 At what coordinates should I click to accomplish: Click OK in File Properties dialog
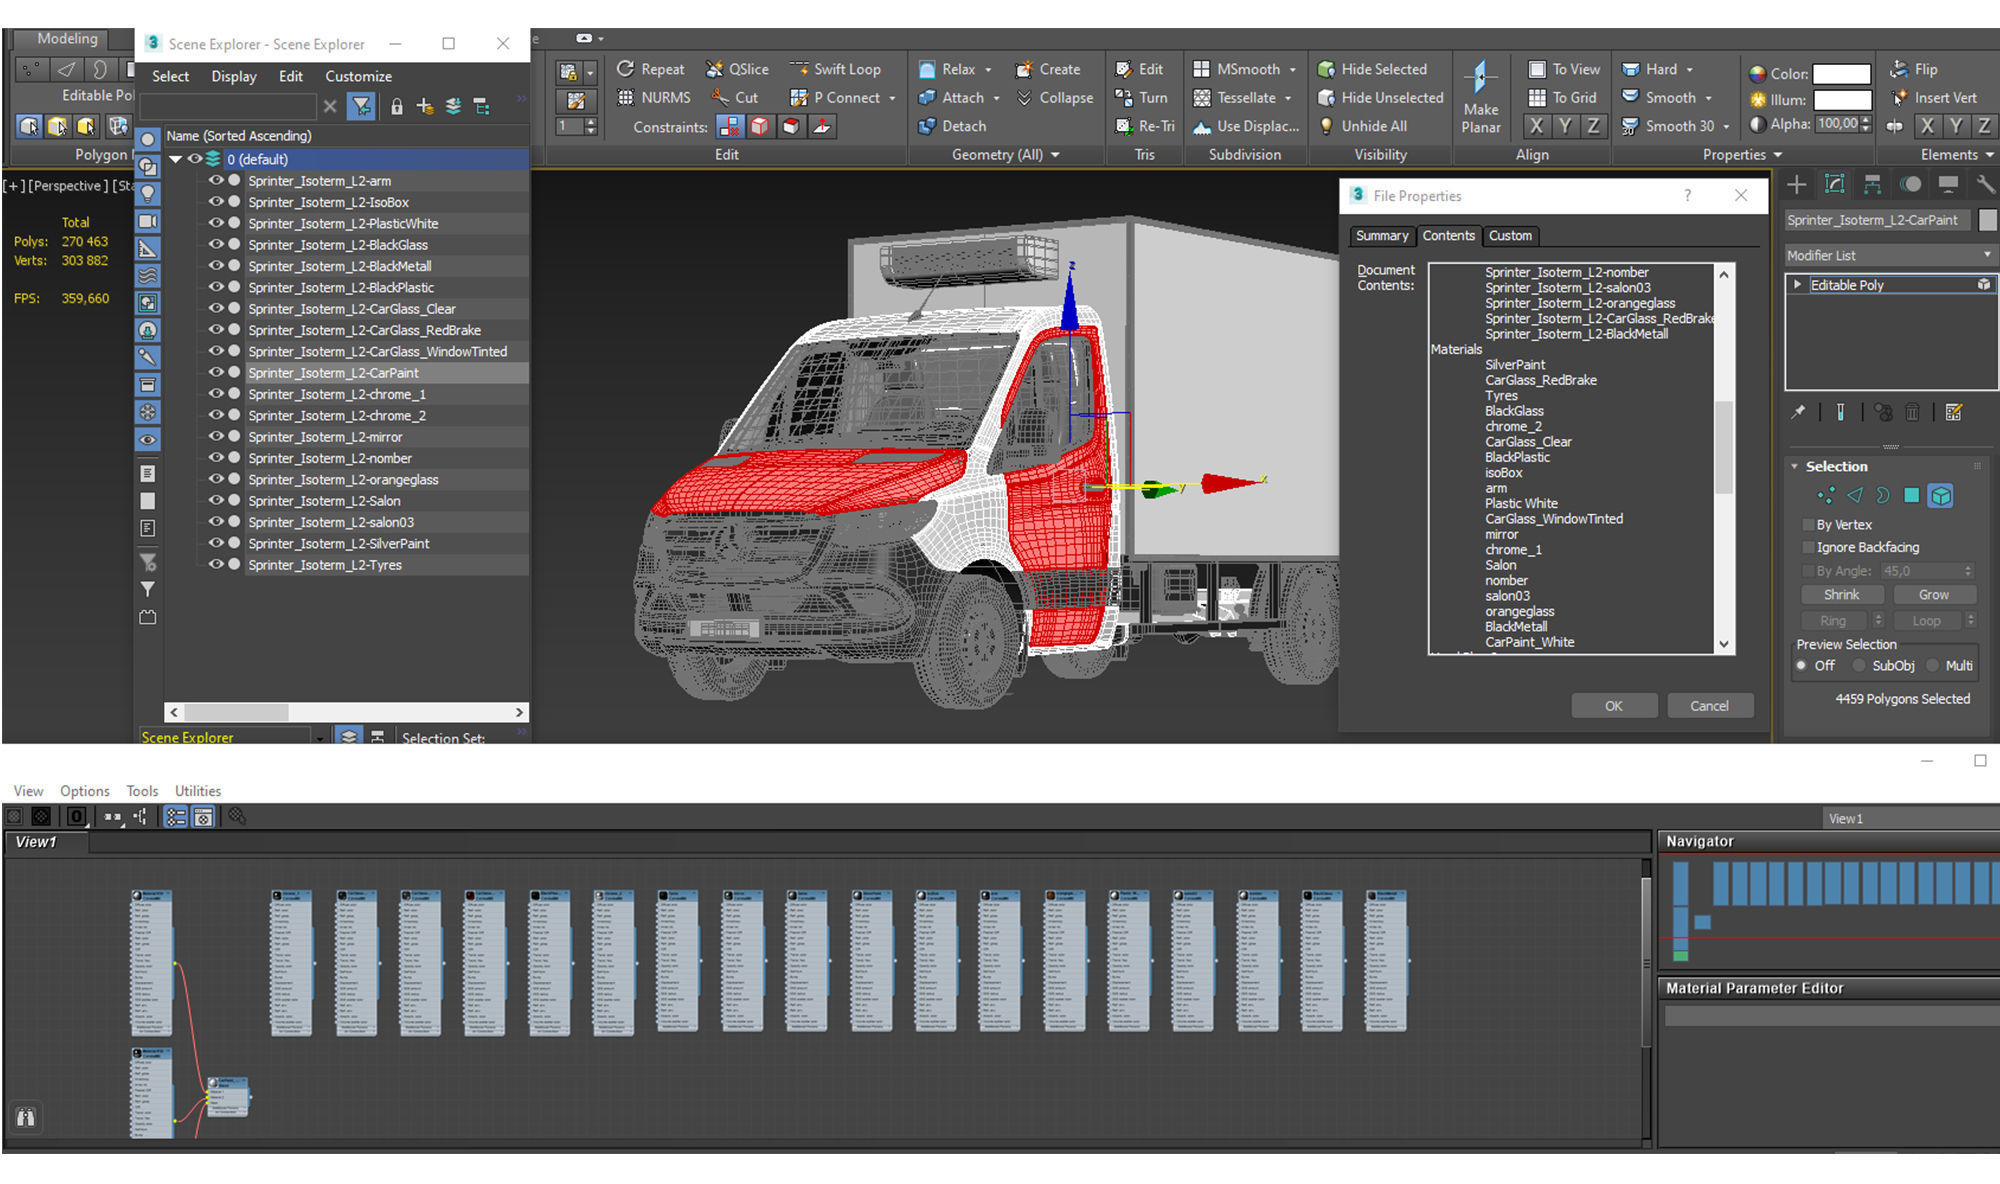click(x=1613, y=706)
